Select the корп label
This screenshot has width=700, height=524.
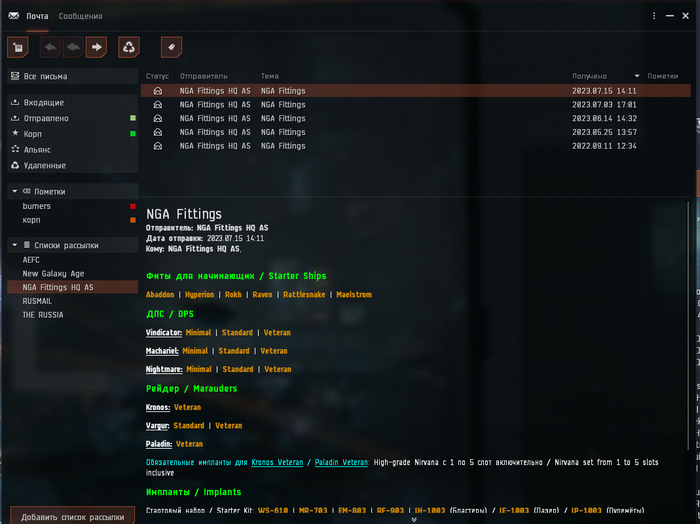(x=31, y=220)
